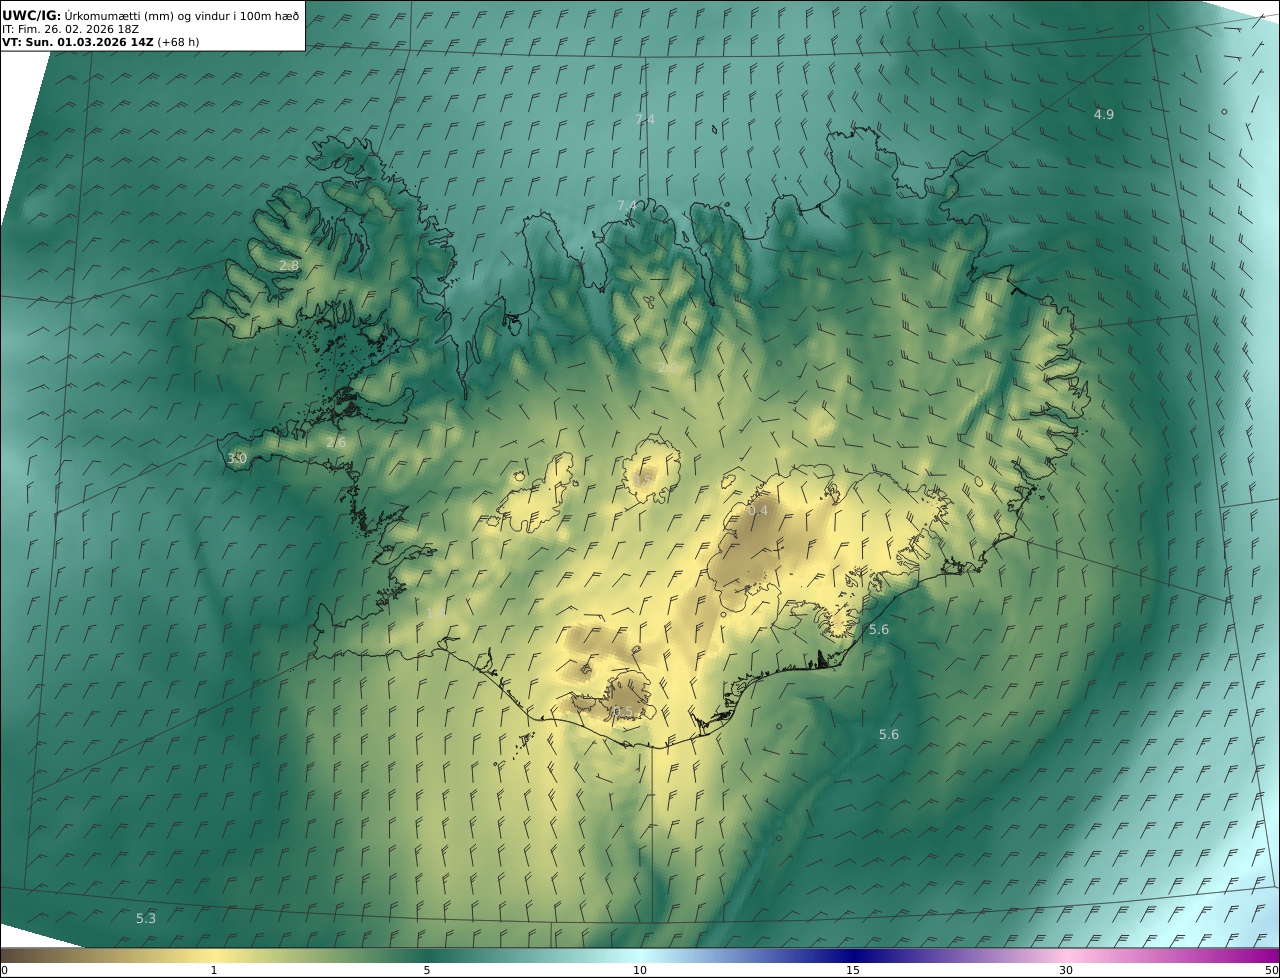Click the colorbar tick label "50"
The height and width of the screenshot is (978, 1280).
coord(1271,970)
